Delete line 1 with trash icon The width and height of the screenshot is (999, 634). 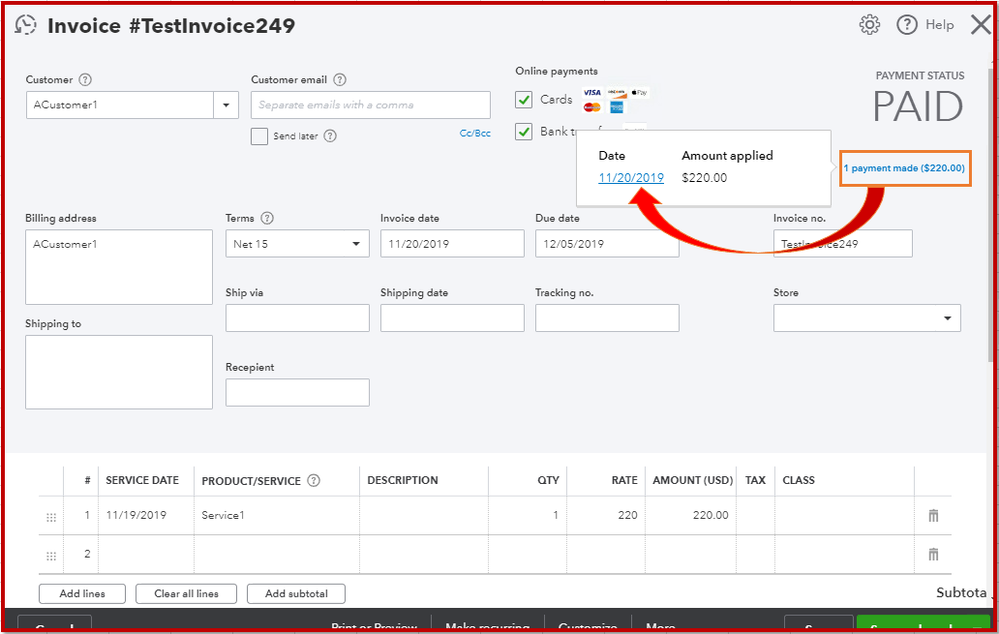933,515
